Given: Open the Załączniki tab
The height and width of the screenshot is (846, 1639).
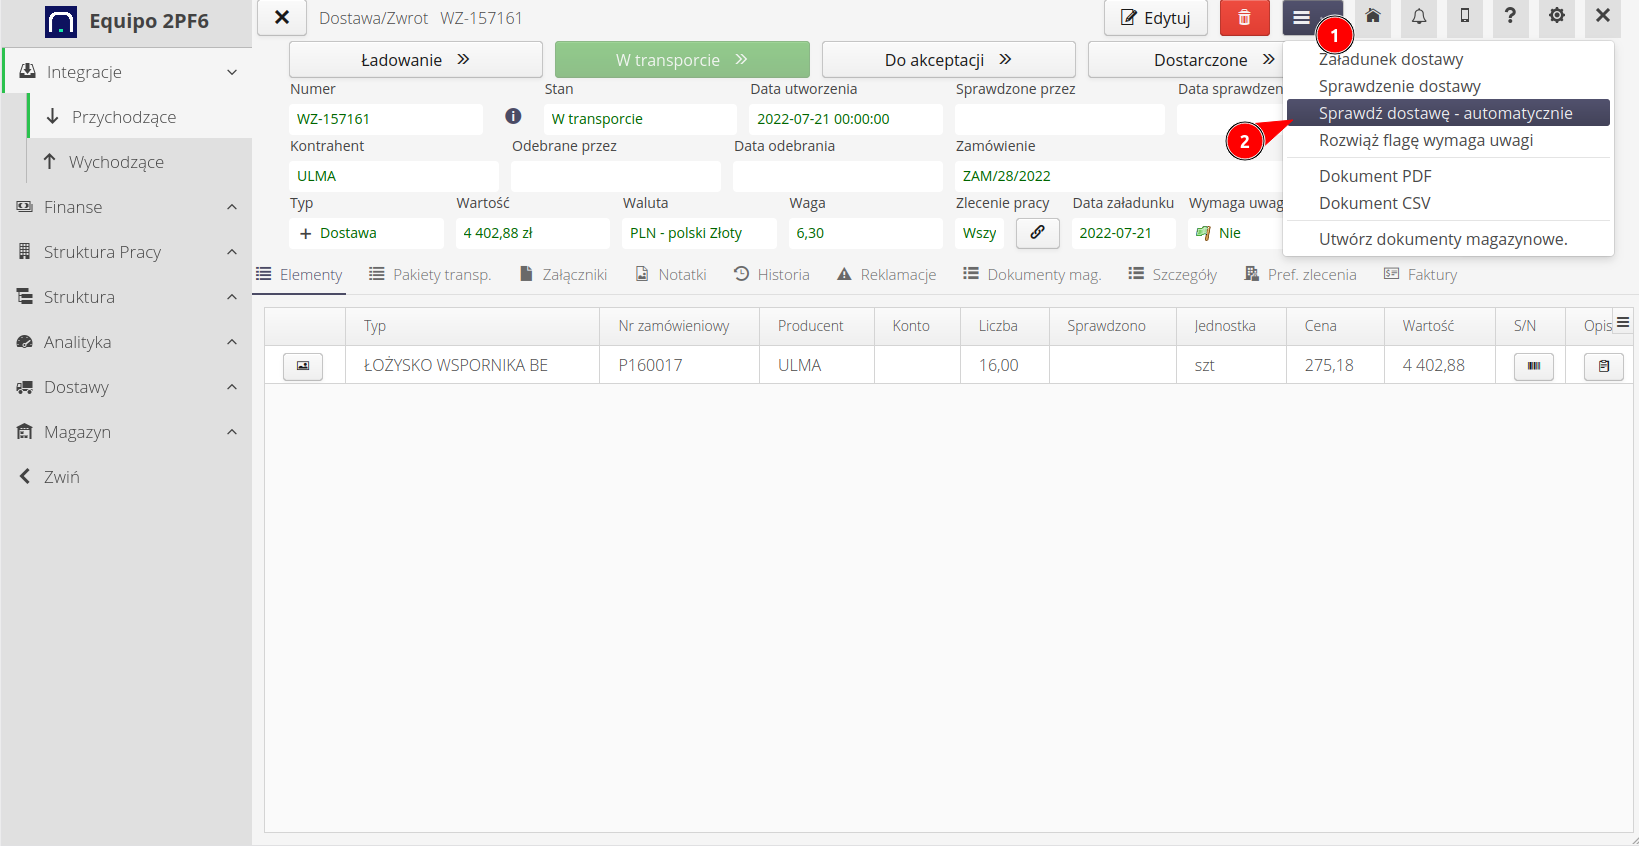Looking at the screenshot, I should (x=564, y=274).
